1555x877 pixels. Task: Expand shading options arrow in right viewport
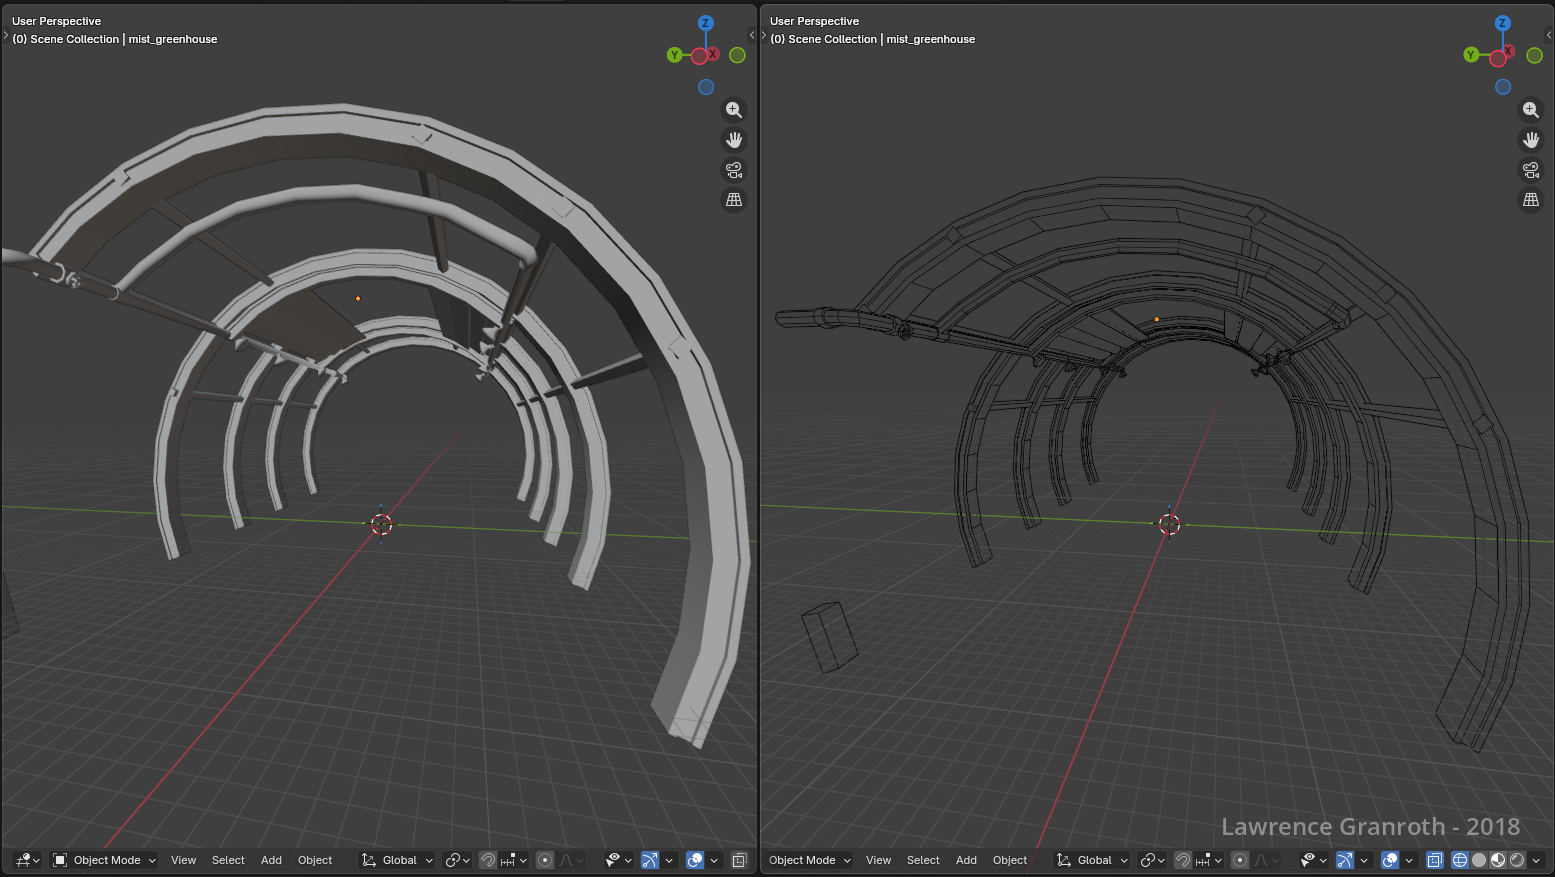pos(1536,860)
